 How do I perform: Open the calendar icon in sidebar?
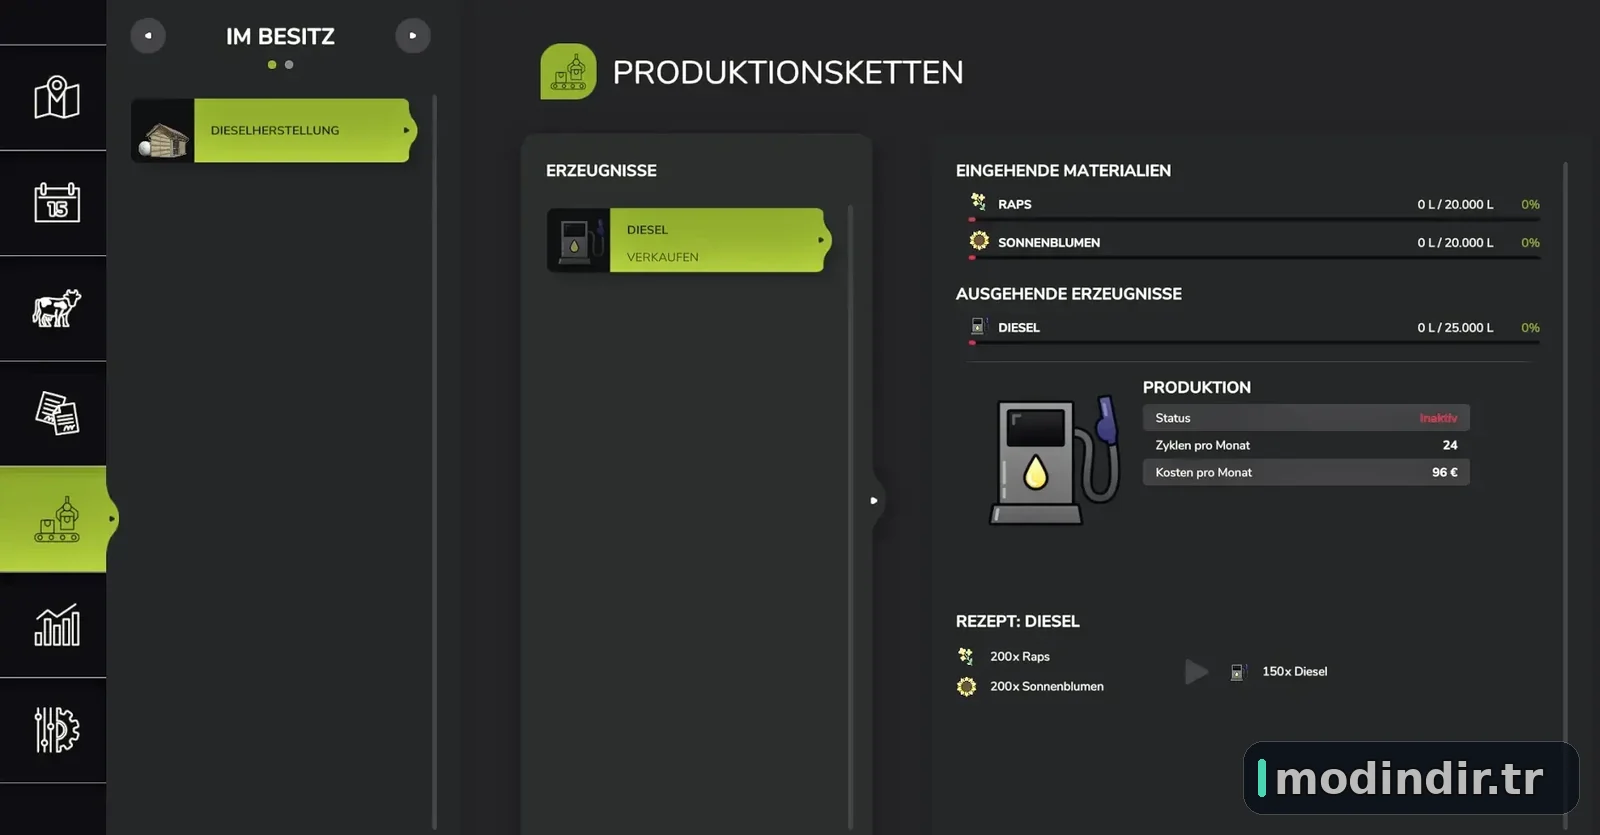click(x=56, y=203)
